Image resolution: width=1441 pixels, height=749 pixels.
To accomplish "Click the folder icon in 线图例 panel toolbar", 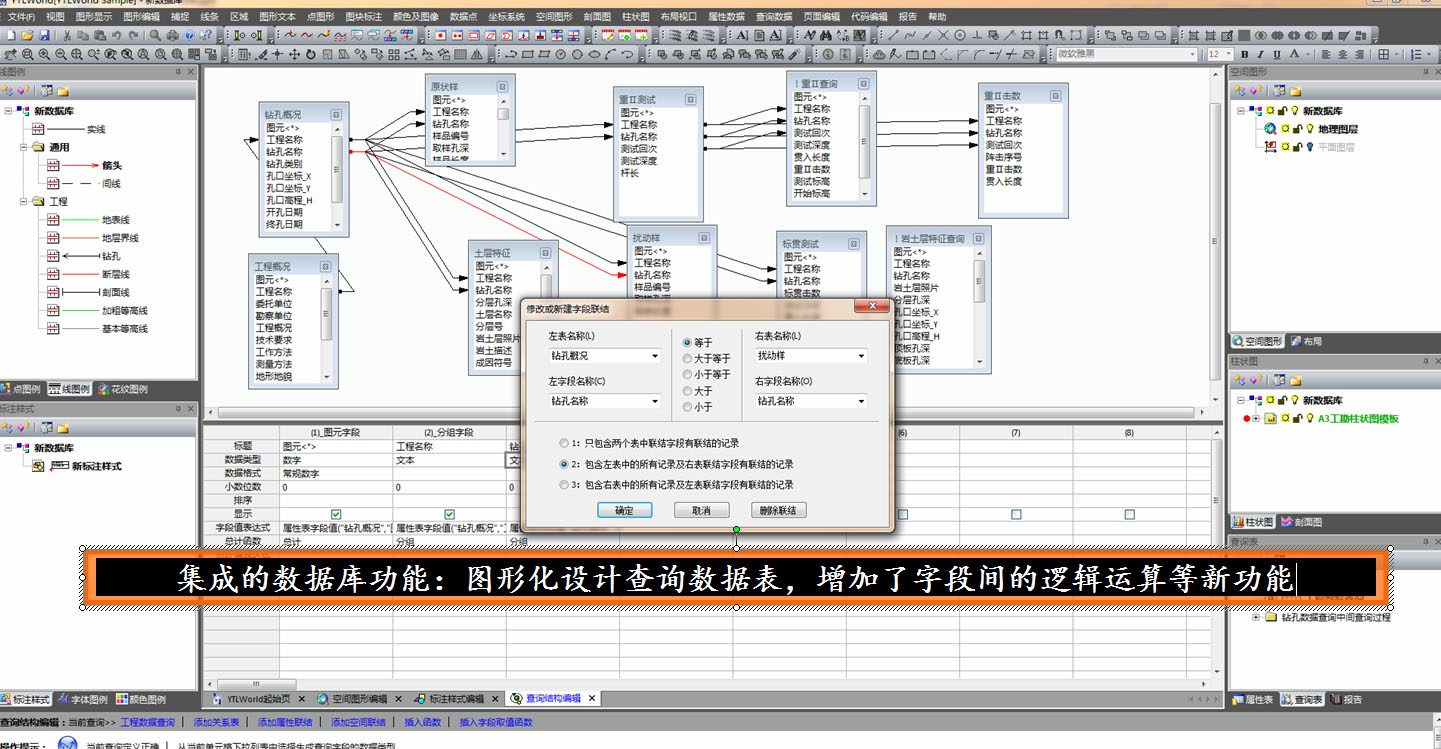I will click(x=61, y=89).
